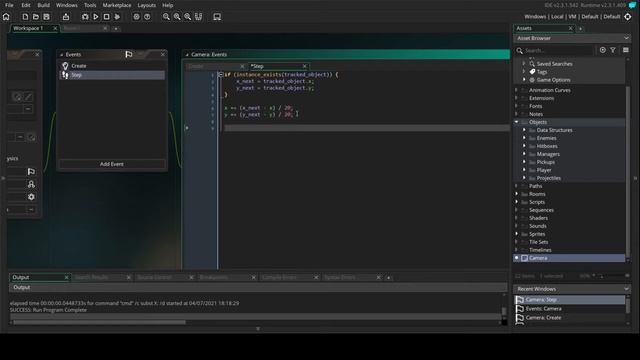
Task: Expand the Data Structures folder
Action: tap(524, 130)
